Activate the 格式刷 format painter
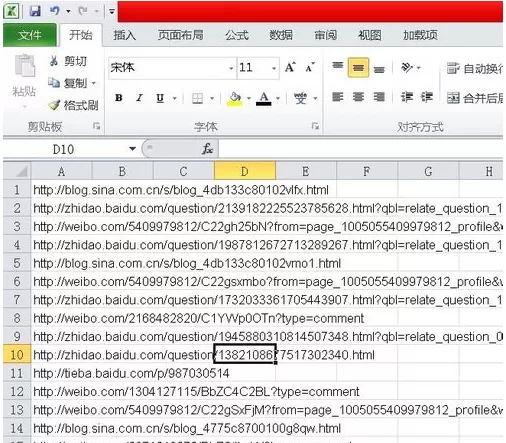The height and width of the screenshot is (443, 506). point(73,105)
